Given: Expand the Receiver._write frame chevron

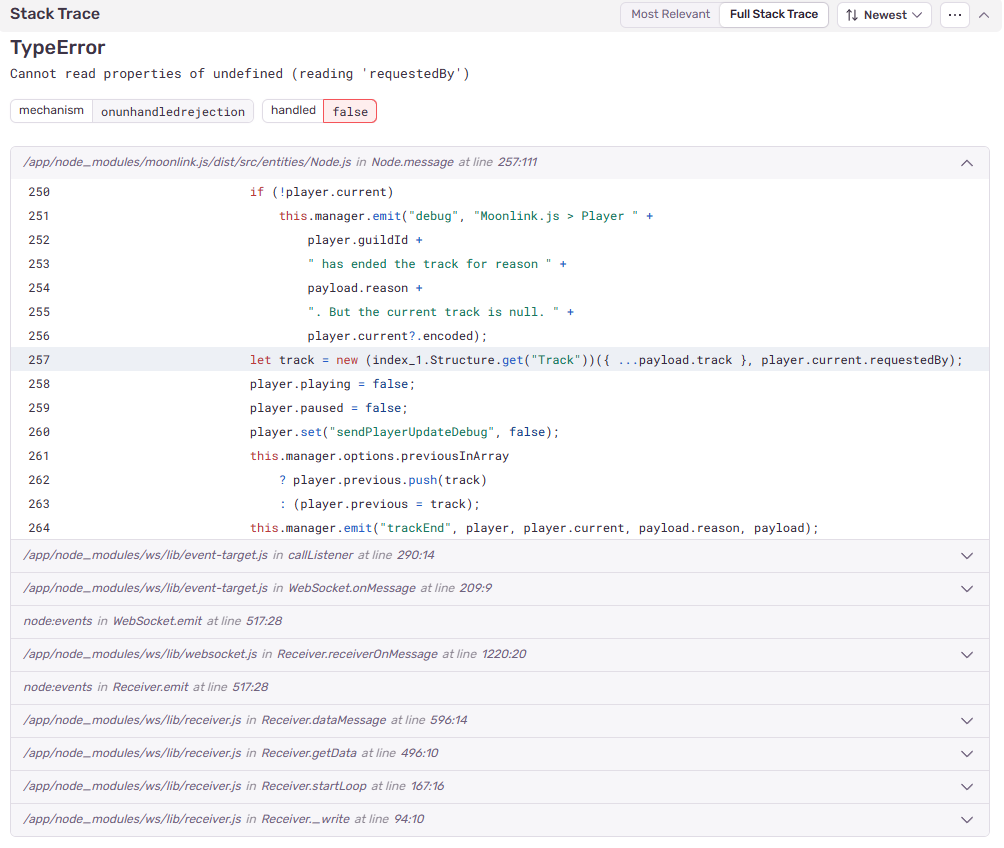Looking at the screenshot, I should [966, 820].
